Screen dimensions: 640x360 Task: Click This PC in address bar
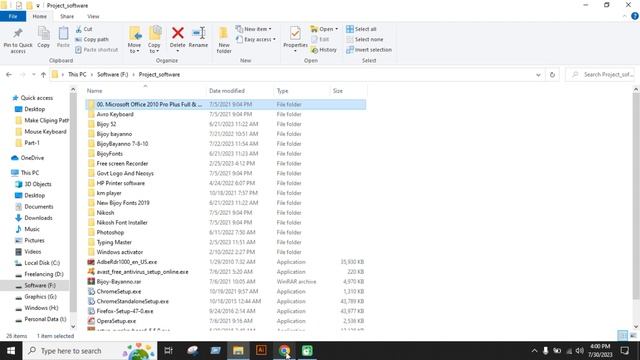tap(77, 75)
